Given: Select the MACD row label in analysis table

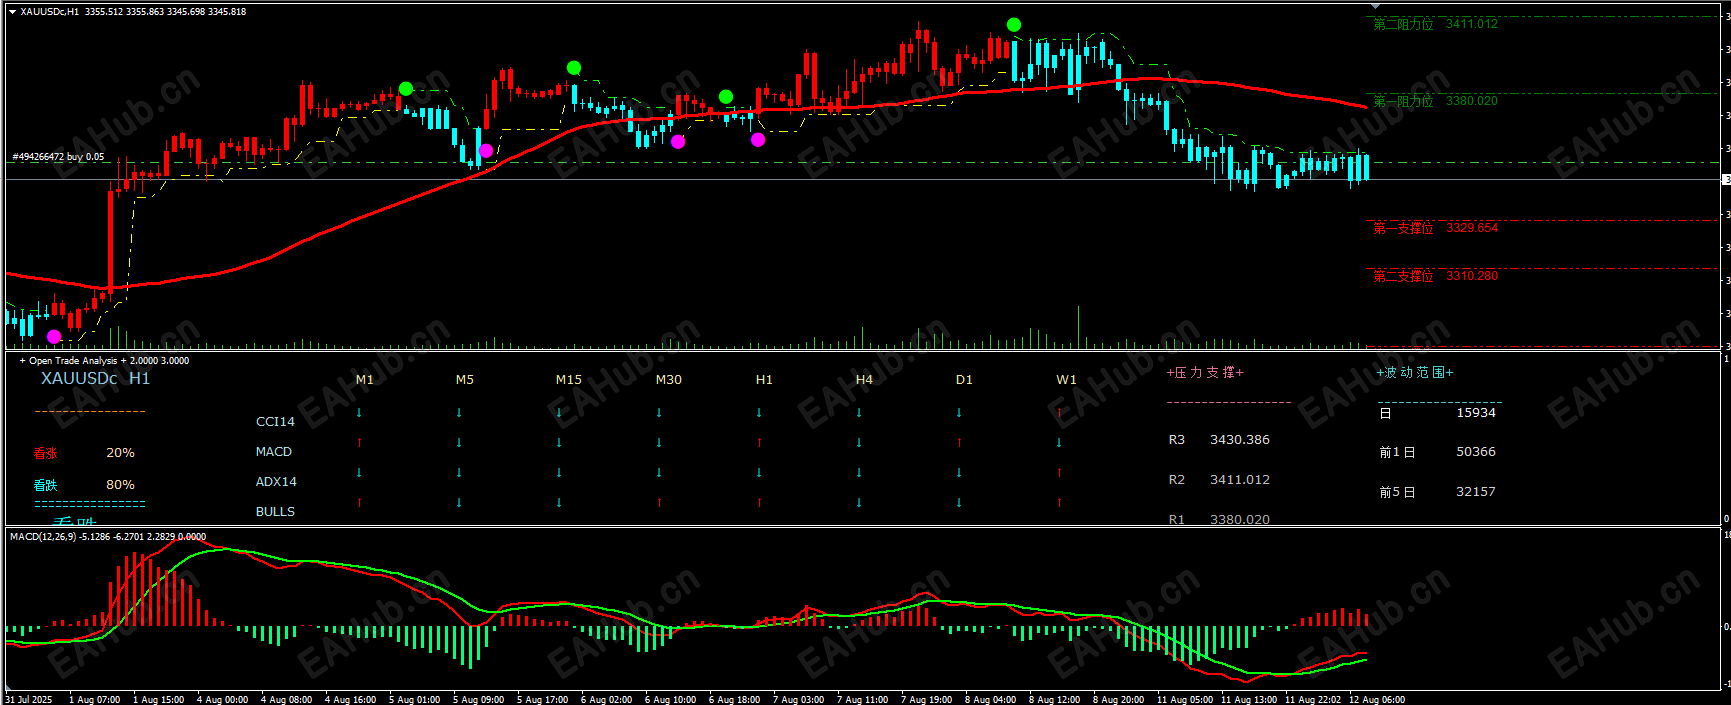Looking at the screenshot, I should (x=274, y=452).
